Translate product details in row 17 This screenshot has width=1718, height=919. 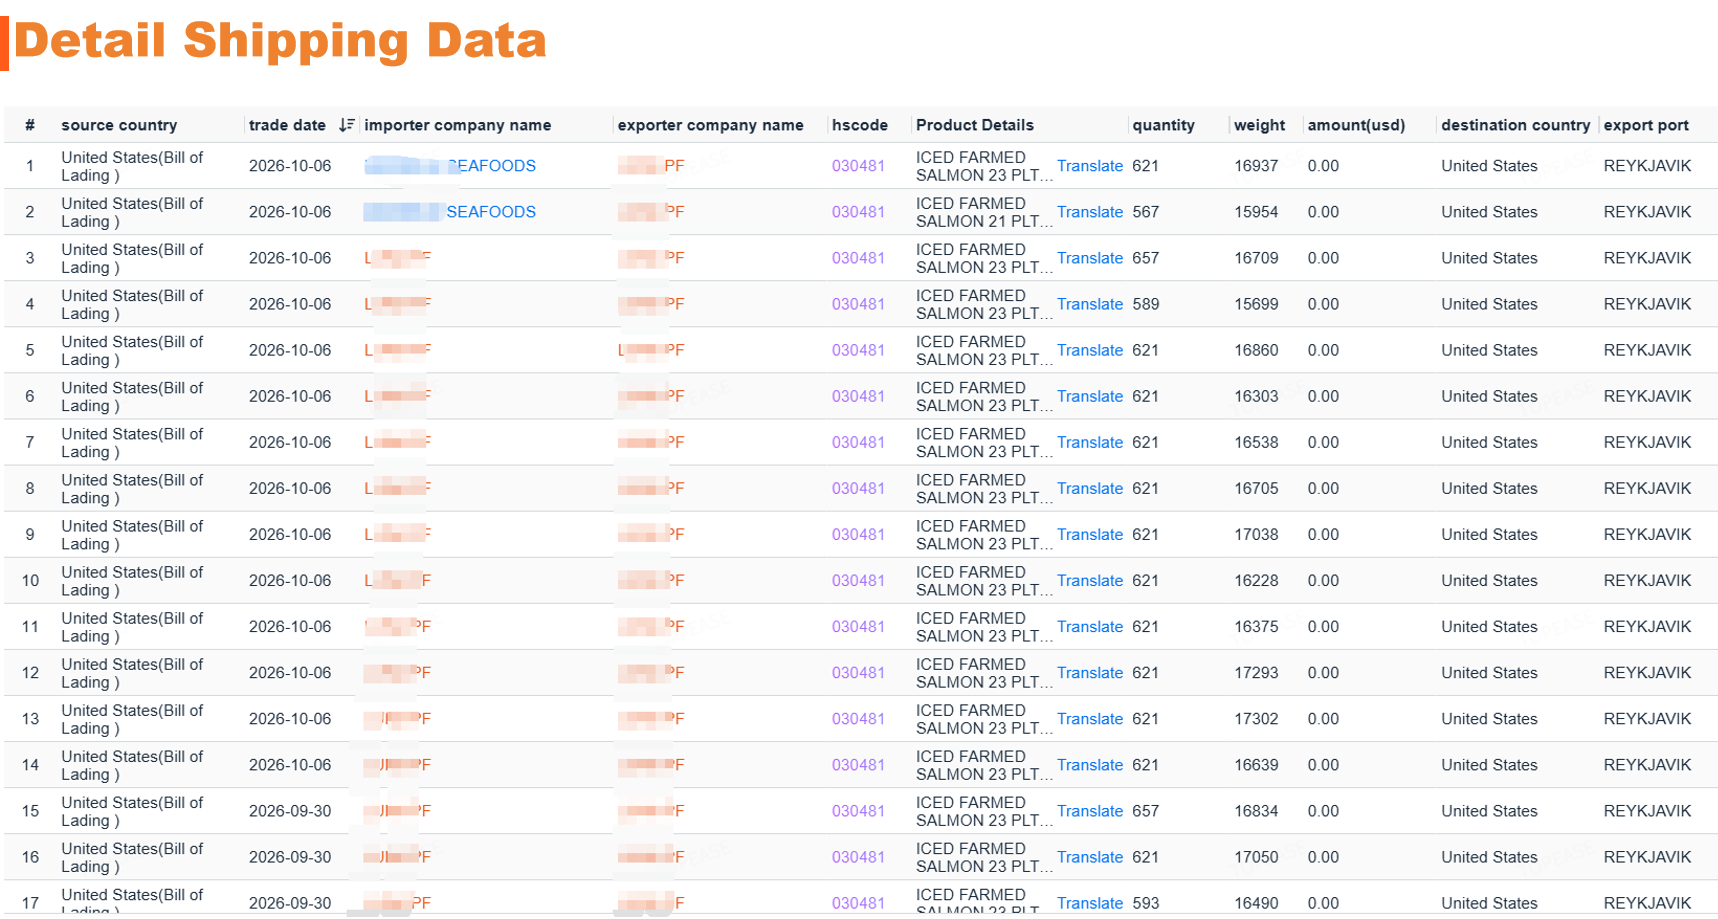coord(1090,903)
